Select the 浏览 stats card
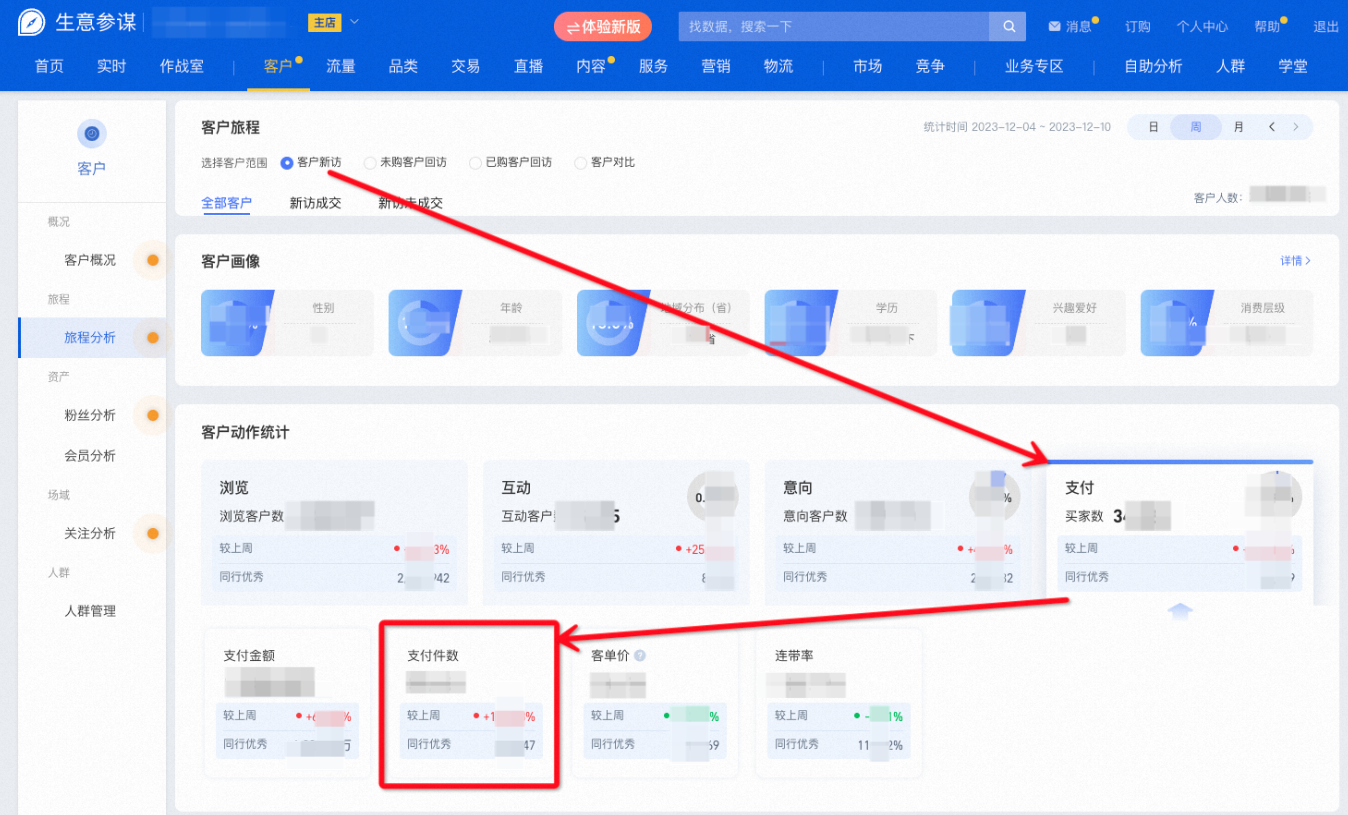Viewport: 1348px width, 815px height. (x=334, y=532)
